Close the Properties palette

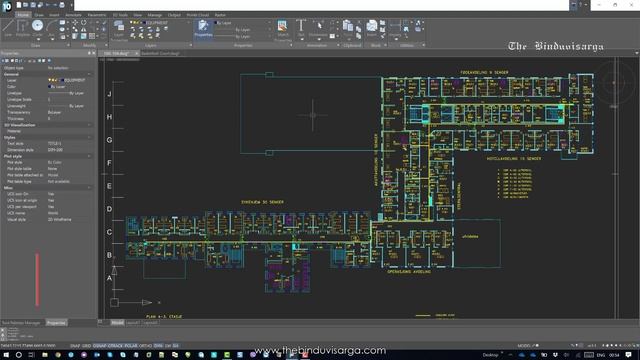(x=93, y=53)
